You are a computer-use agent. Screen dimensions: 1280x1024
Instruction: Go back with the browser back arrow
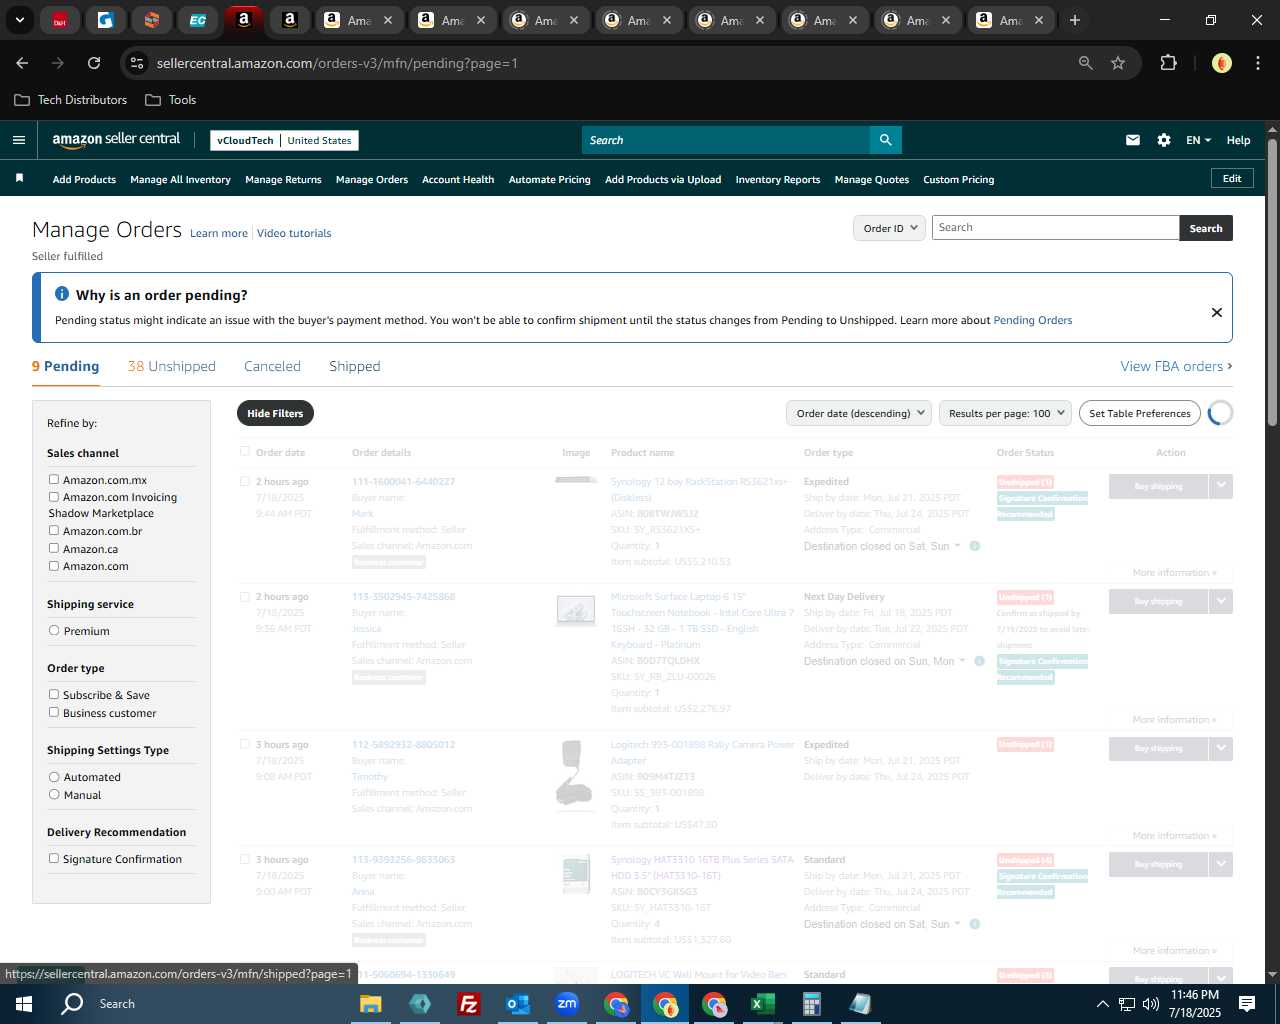[22, 63]
